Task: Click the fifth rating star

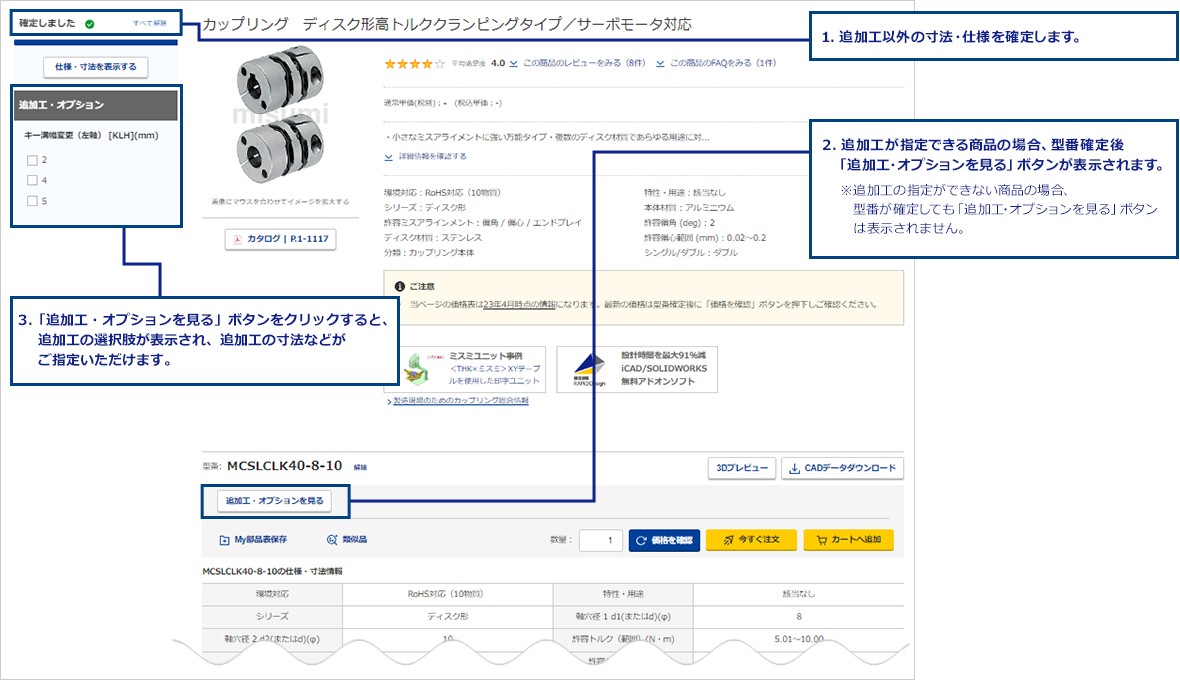Action: click(x=437, y=61)
